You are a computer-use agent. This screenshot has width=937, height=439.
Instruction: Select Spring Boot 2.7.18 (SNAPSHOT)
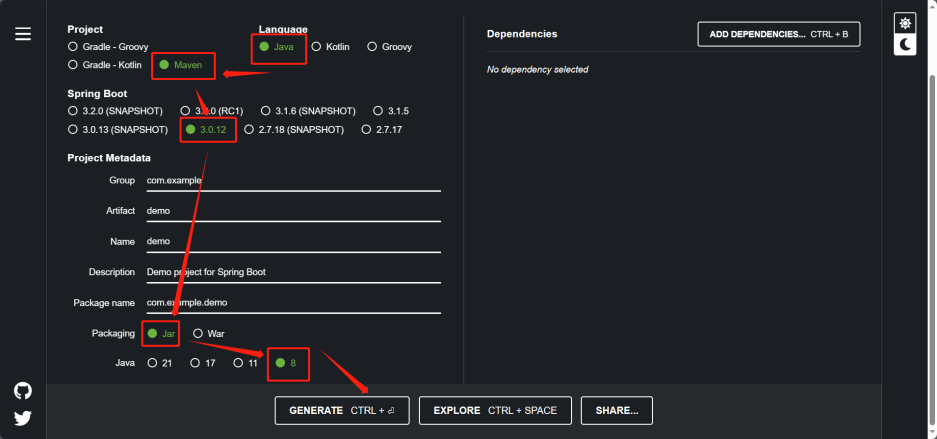point(294,129)
